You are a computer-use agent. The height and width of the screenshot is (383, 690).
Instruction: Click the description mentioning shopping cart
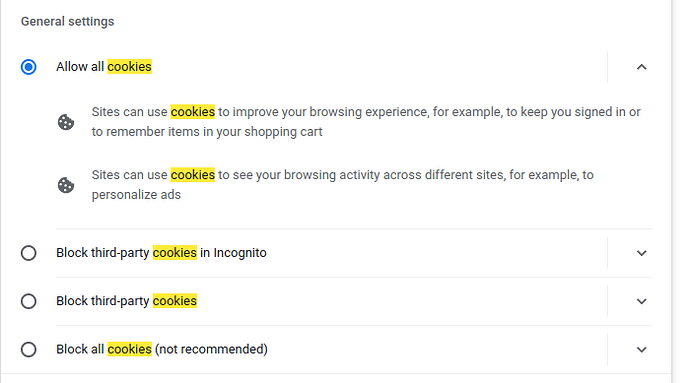tap(366, 122)
